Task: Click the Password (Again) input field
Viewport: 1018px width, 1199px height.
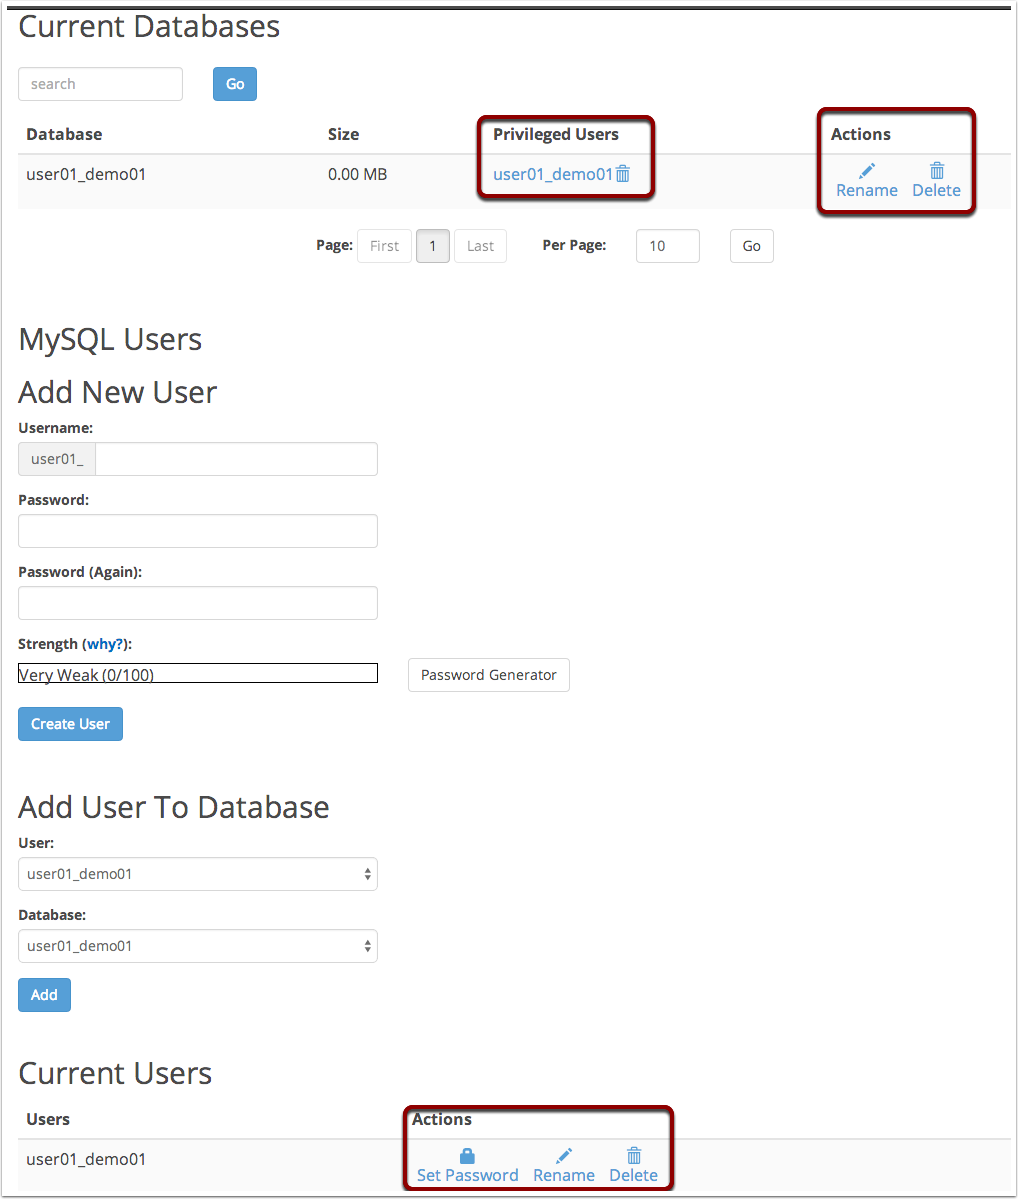Action: pyautogui.click(x=198, y=603)
